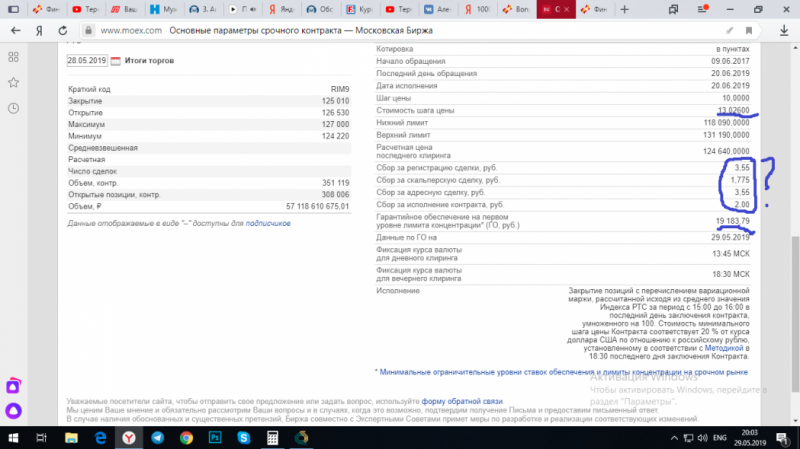The image size is (800, 449).
Task: Select the collateral value '19 183,79'
Action: coord(733,221)
